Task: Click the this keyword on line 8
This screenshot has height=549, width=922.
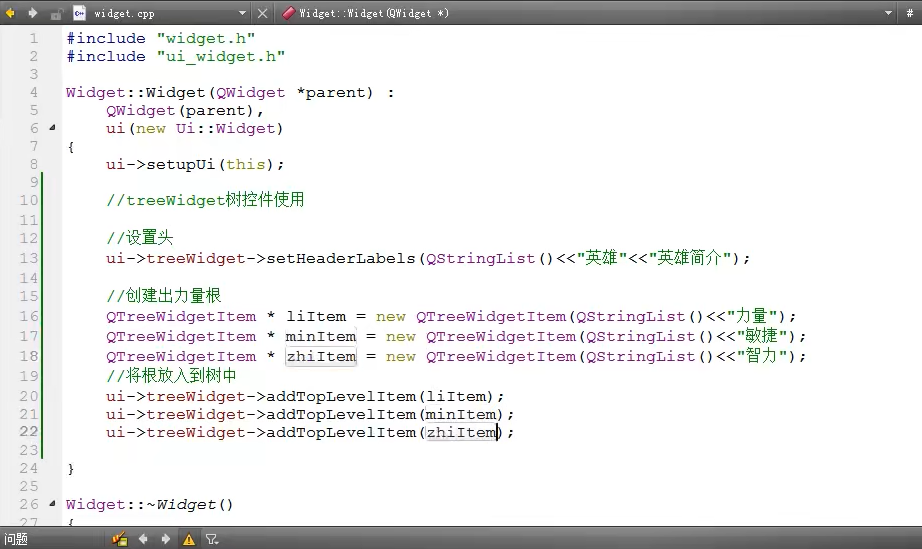Action: (x=245, y=165)
